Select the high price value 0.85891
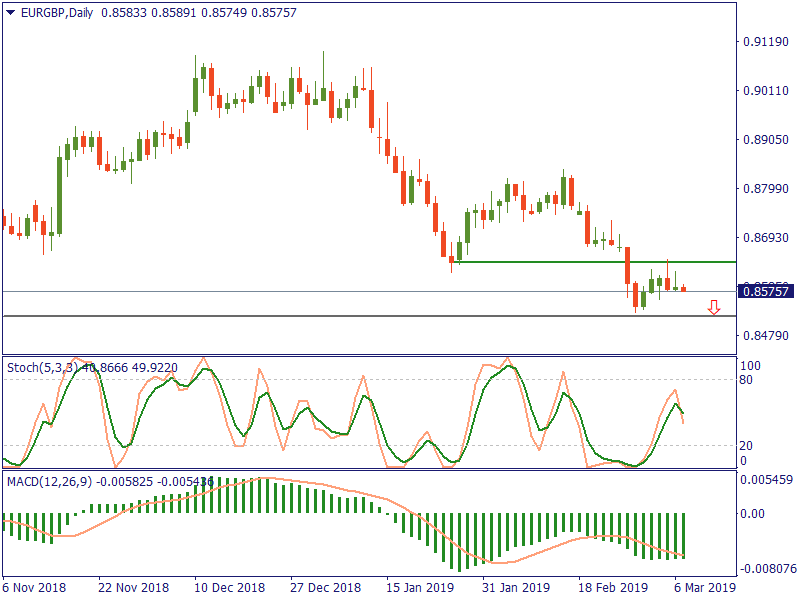 coord(174,13)
